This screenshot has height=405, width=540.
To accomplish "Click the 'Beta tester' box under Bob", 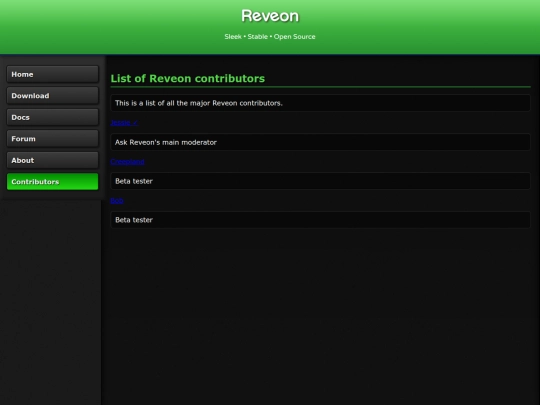I will [320, 220].
